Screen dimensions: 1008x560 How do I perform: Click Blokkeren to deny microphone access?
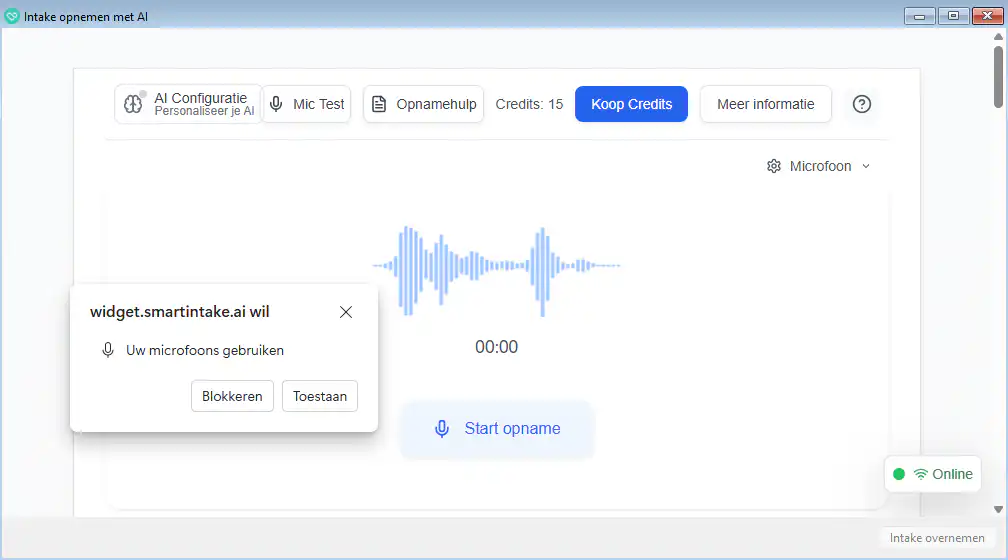pyautogui.click(x=232, y=396)
